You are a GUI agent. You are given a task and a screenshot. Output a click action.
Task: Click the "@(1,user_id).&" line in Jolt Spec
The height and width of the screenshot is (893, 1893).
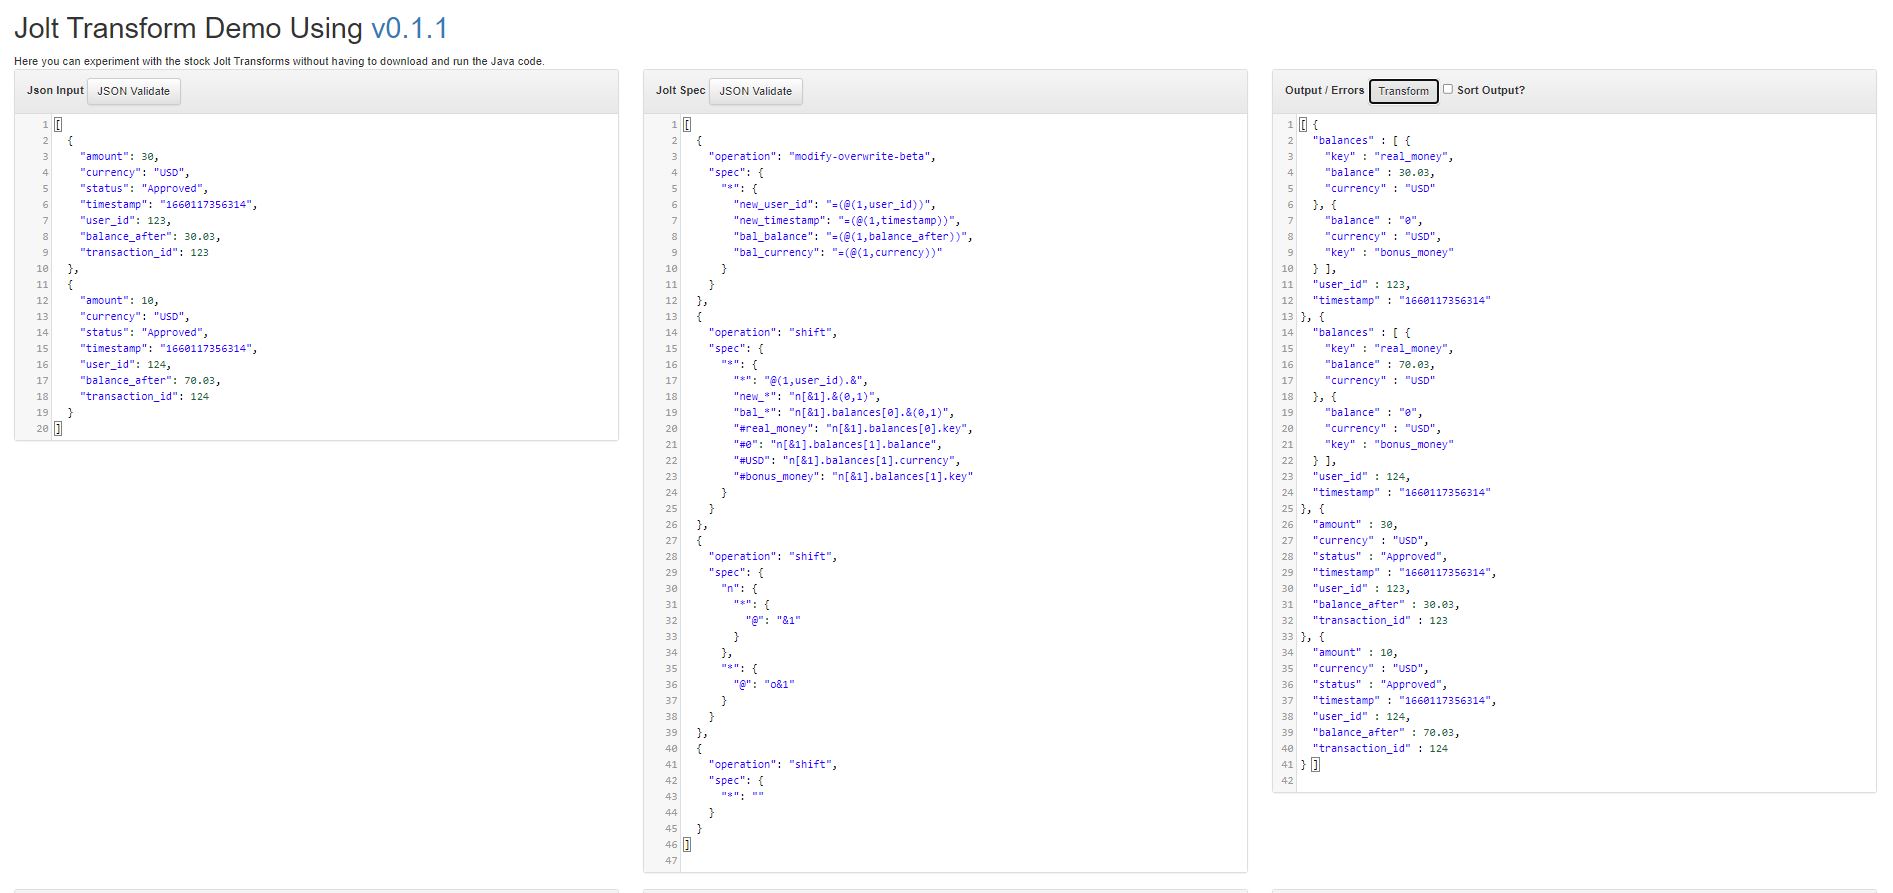(801, 380)
